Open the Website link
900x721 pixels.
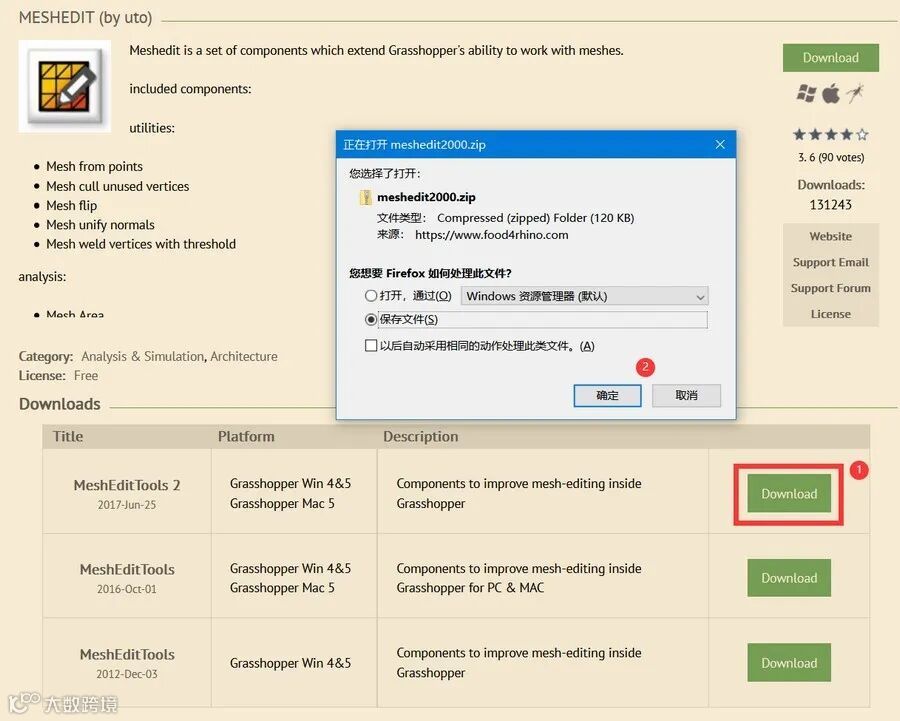tap(831, 237)
